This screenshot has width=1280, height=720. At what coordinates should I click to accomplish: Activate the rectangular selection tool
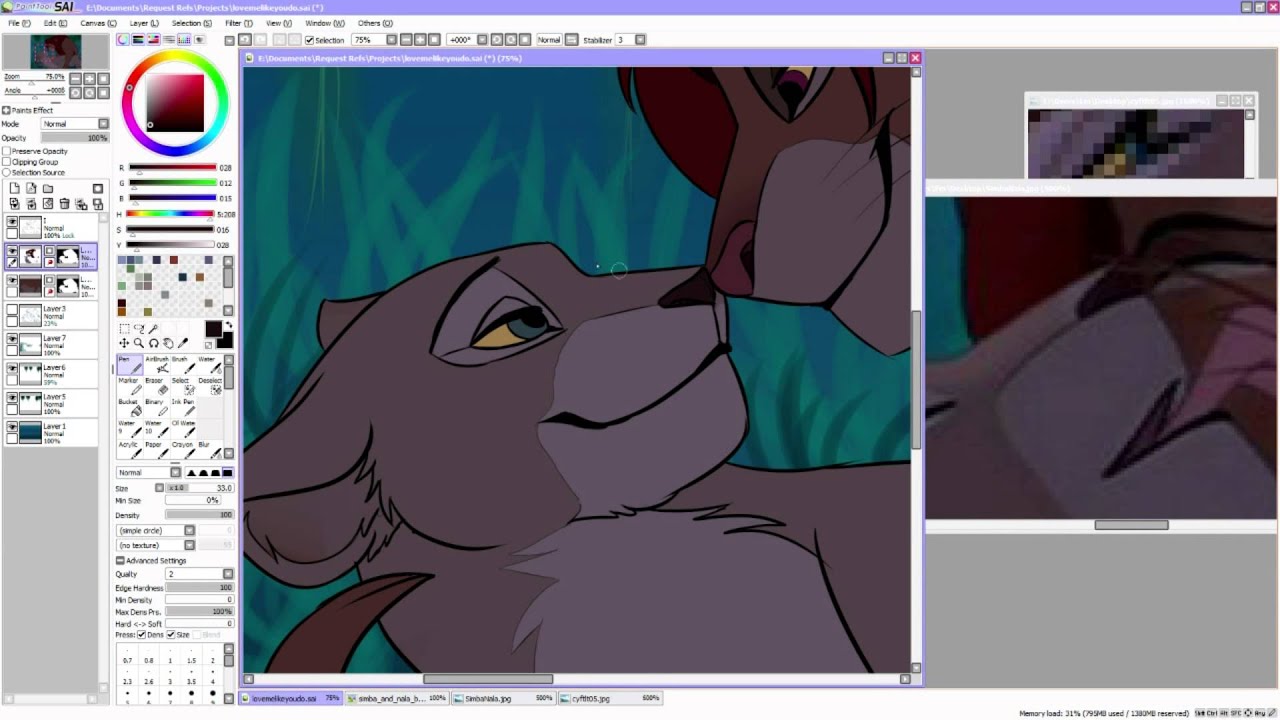coord(124,329)
